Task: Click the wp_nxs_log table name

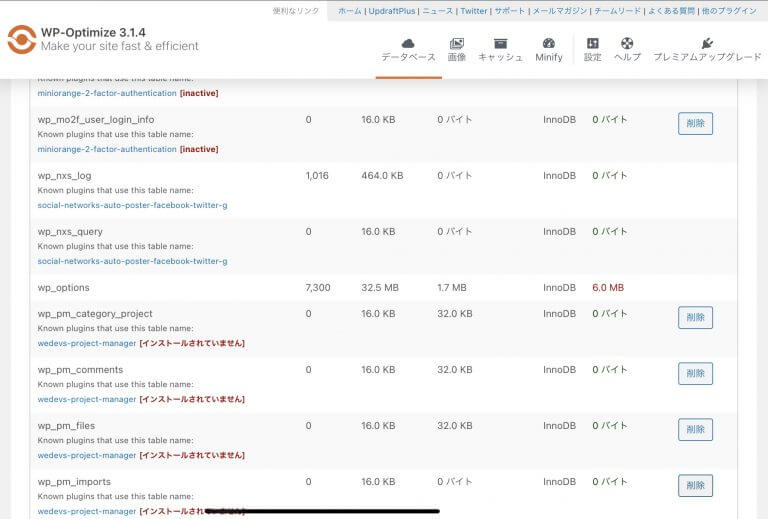Action: pyautogui.click(x=64, y=175)
